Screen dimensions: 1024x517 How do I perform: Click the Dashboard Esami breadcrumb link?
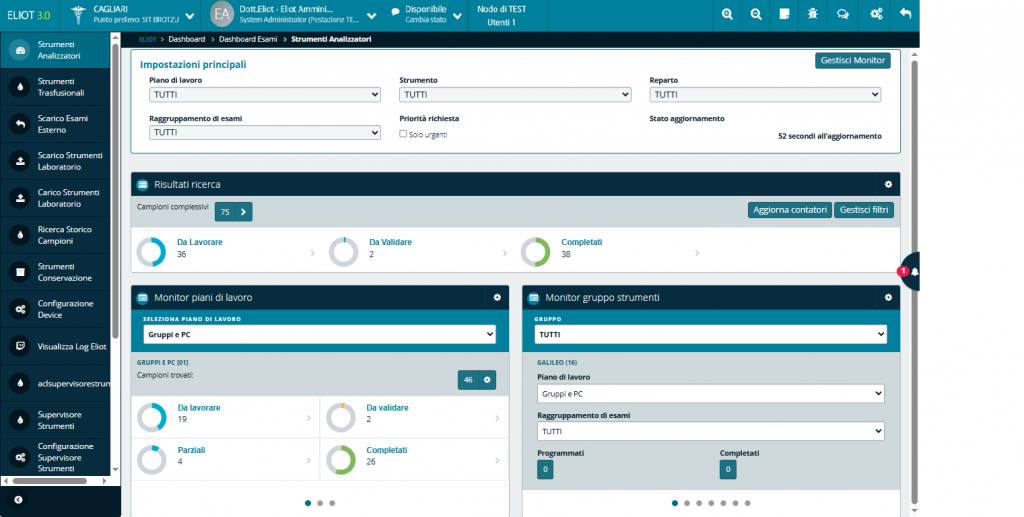[249, 39]
